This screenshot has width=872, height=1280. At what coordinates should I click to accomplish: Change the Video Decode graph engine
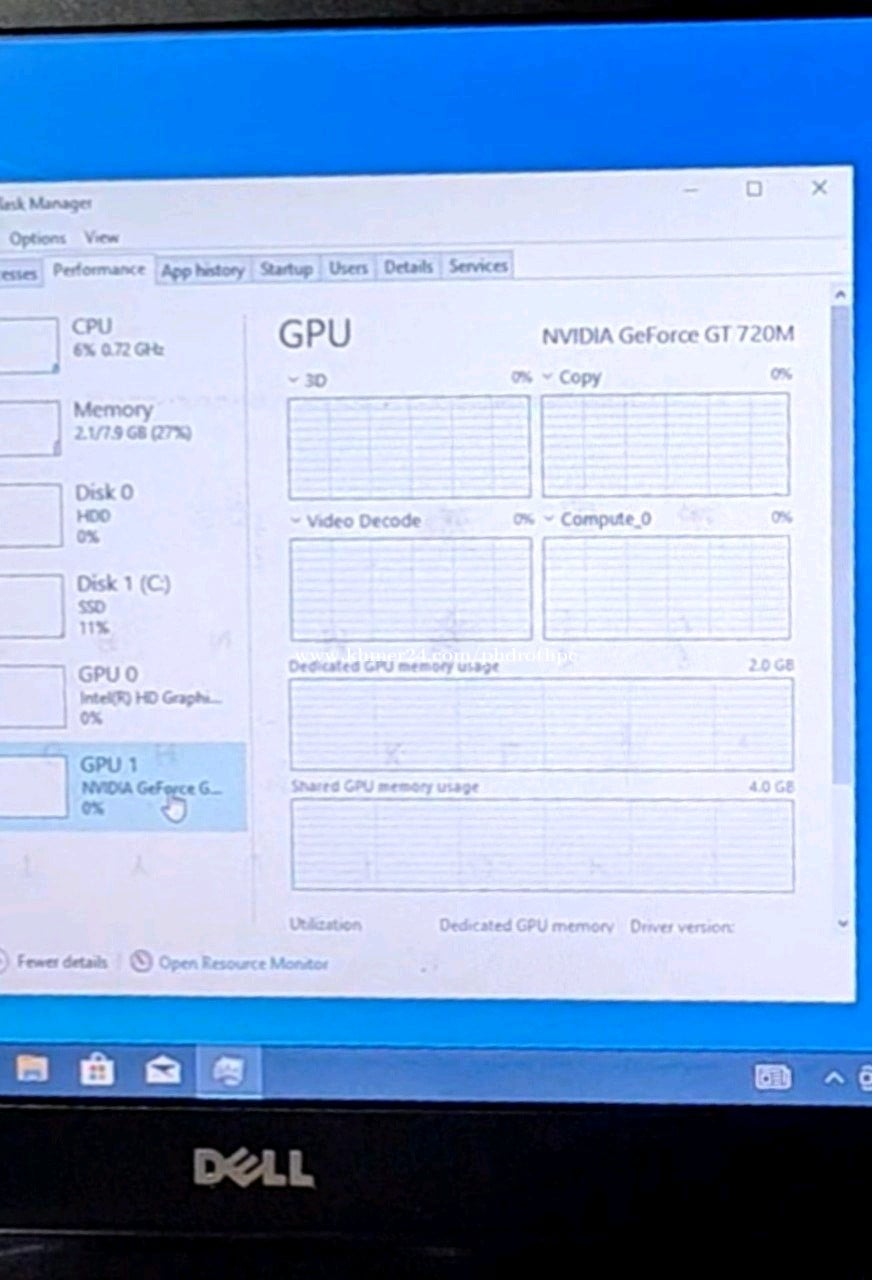point(296,521)
